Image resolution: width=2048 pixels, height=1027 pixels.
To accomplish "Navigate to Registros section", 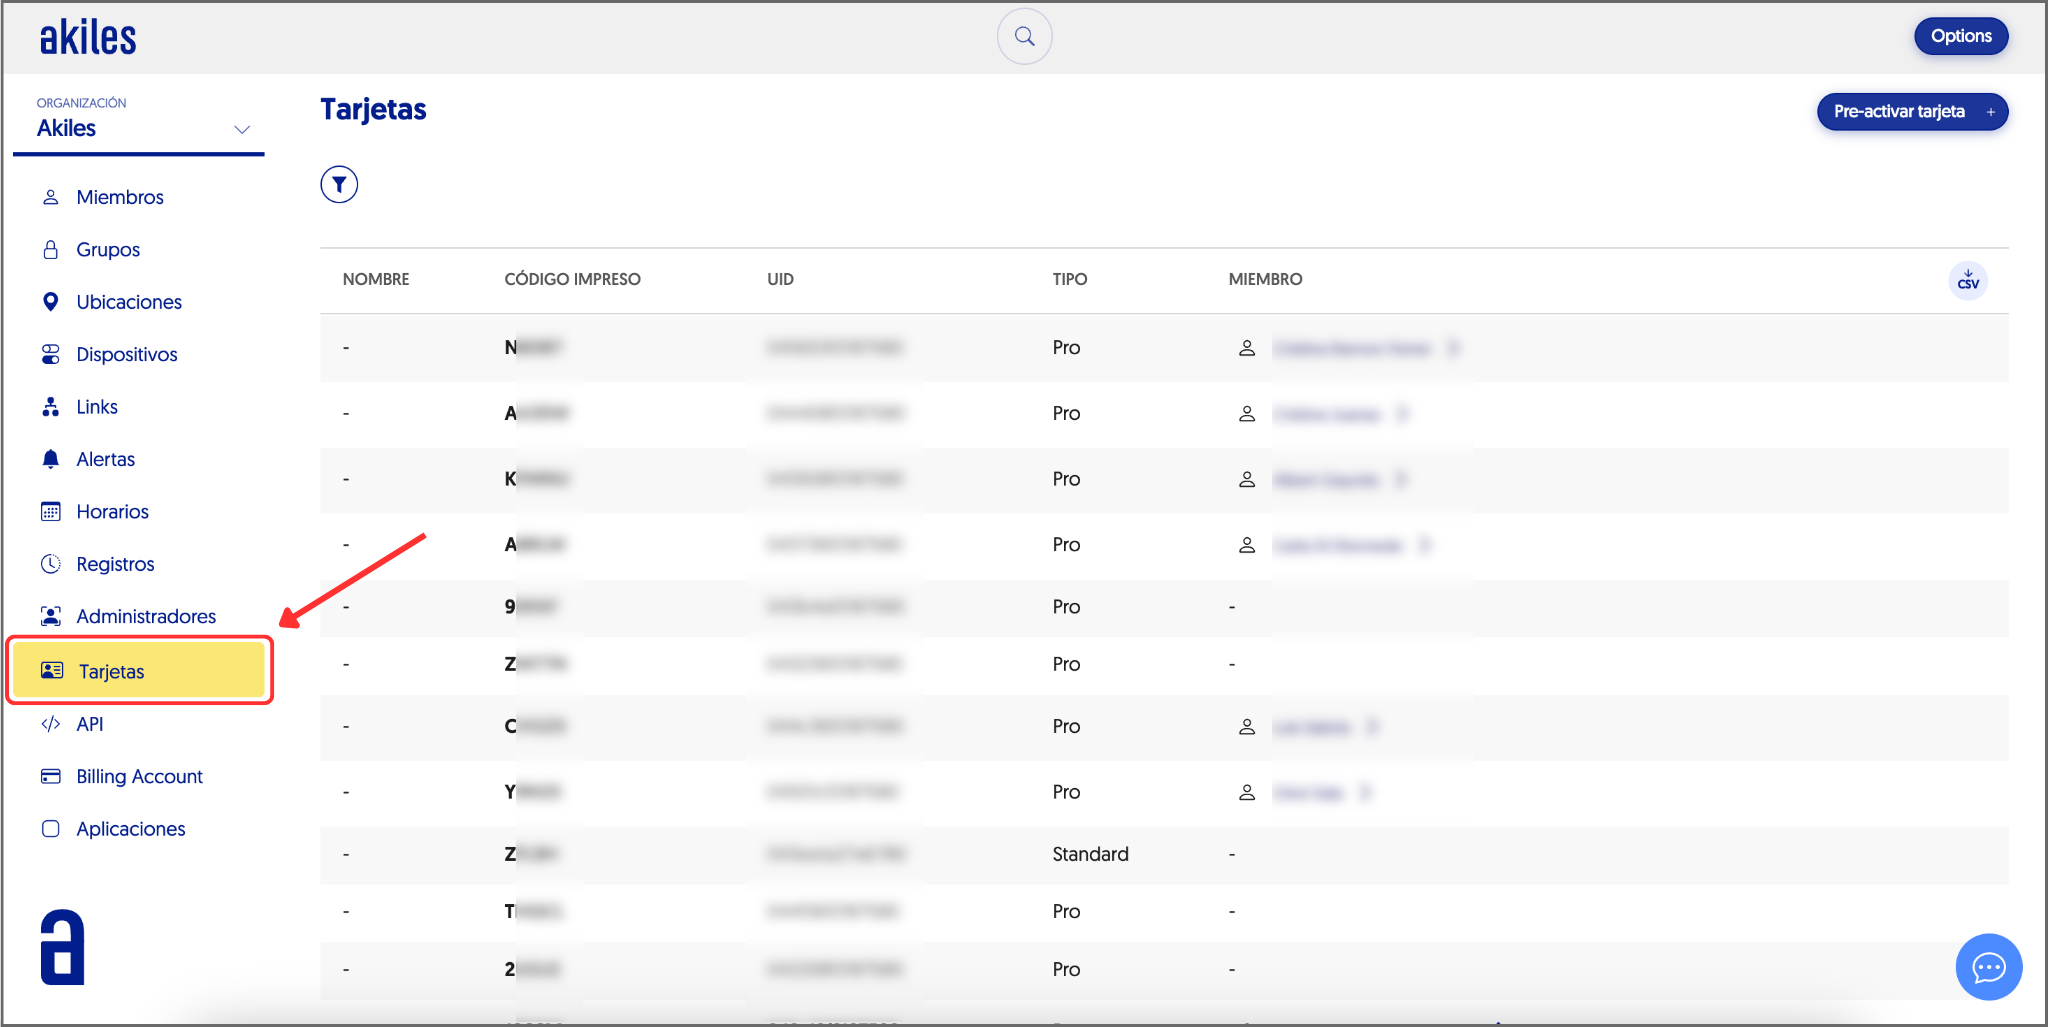I will point(115,564).
